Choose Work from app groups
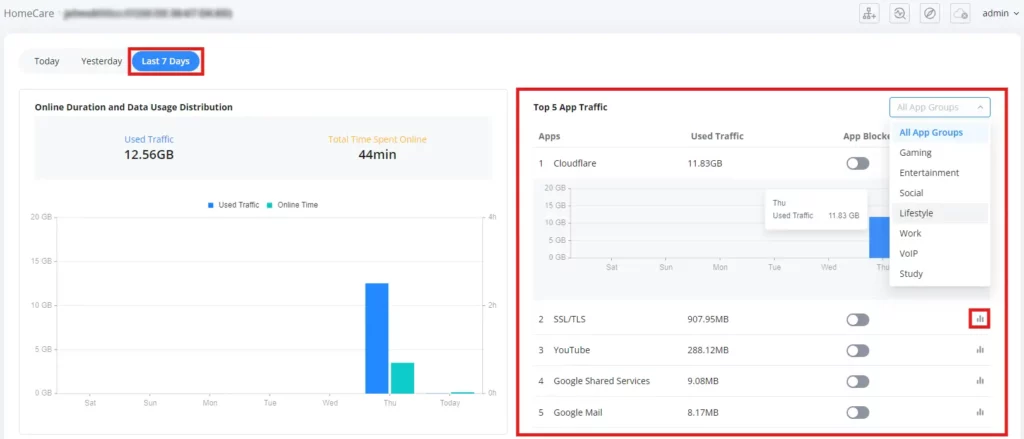 pyautogui.click(x=939, y=233)
